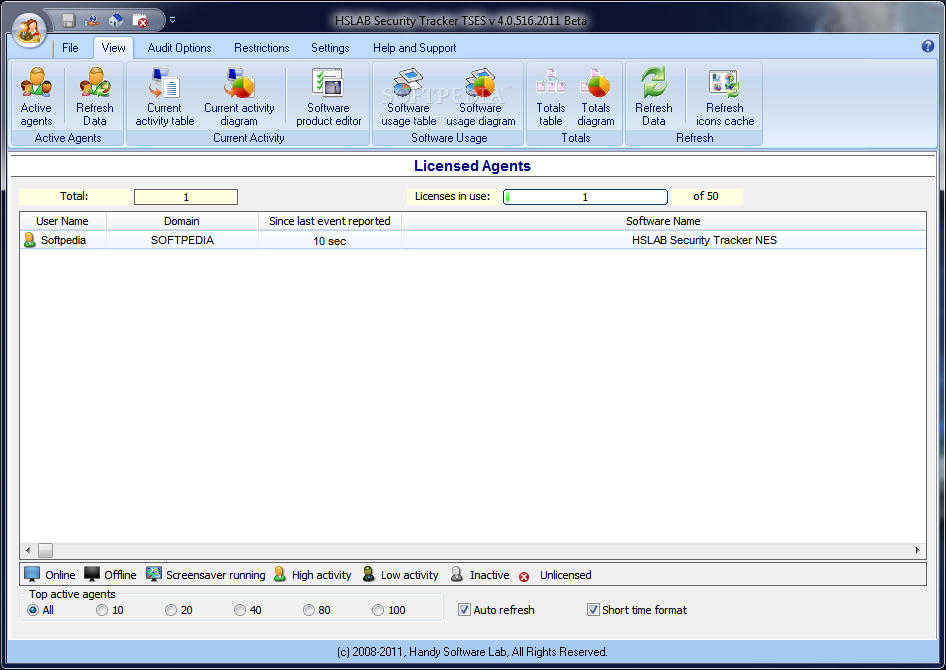Click the copyright Handy Software Lab text
946x670 pixels.
point(472,652)
